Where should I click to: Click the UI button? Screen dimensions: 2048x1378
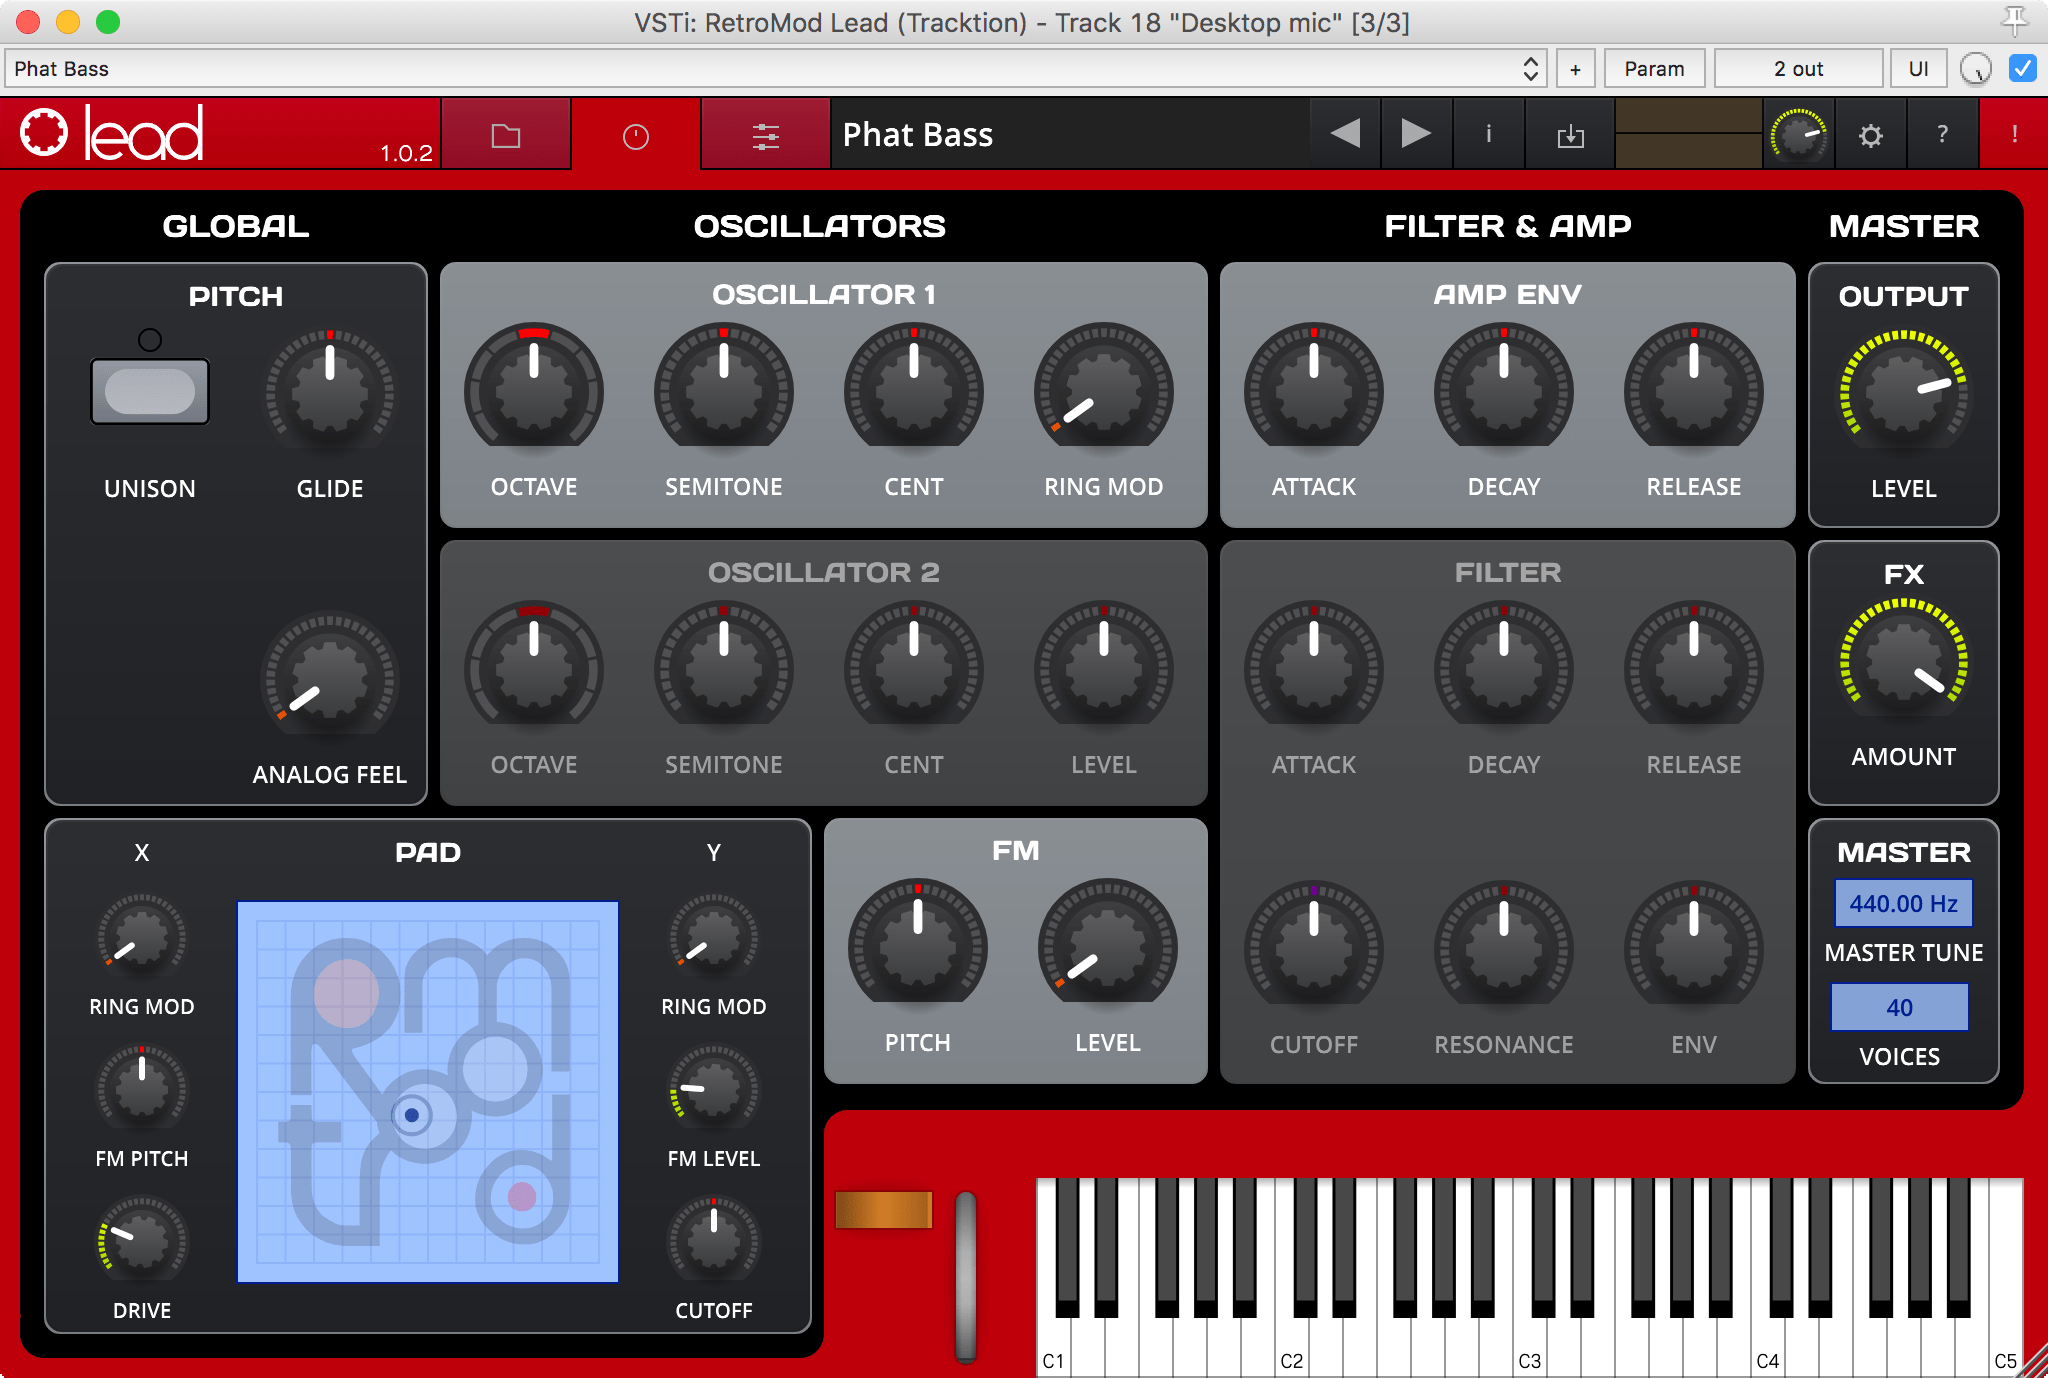(1918, 69)
